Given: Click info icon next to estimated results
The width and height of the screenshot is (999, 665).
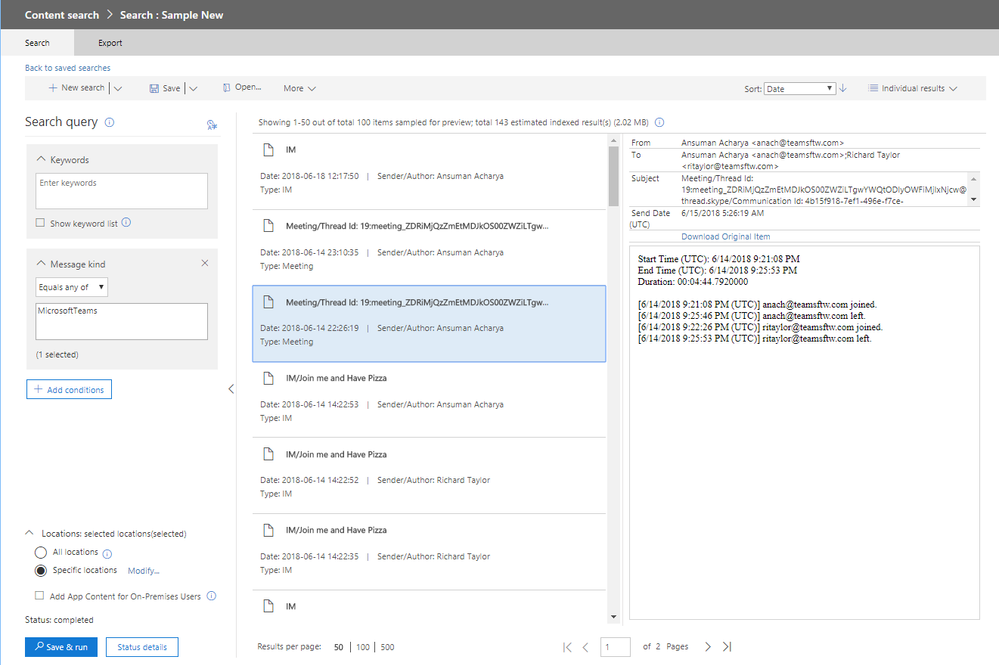Looking at the screenshot, I should tap(659, 122).
